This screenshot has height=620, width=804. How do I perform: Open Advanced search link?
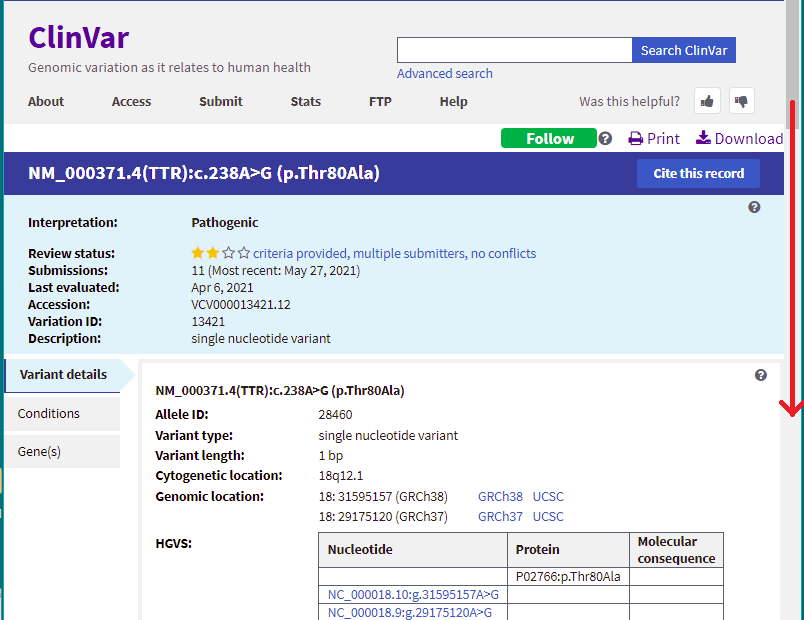pyautogui.click(x=445, y=74)
